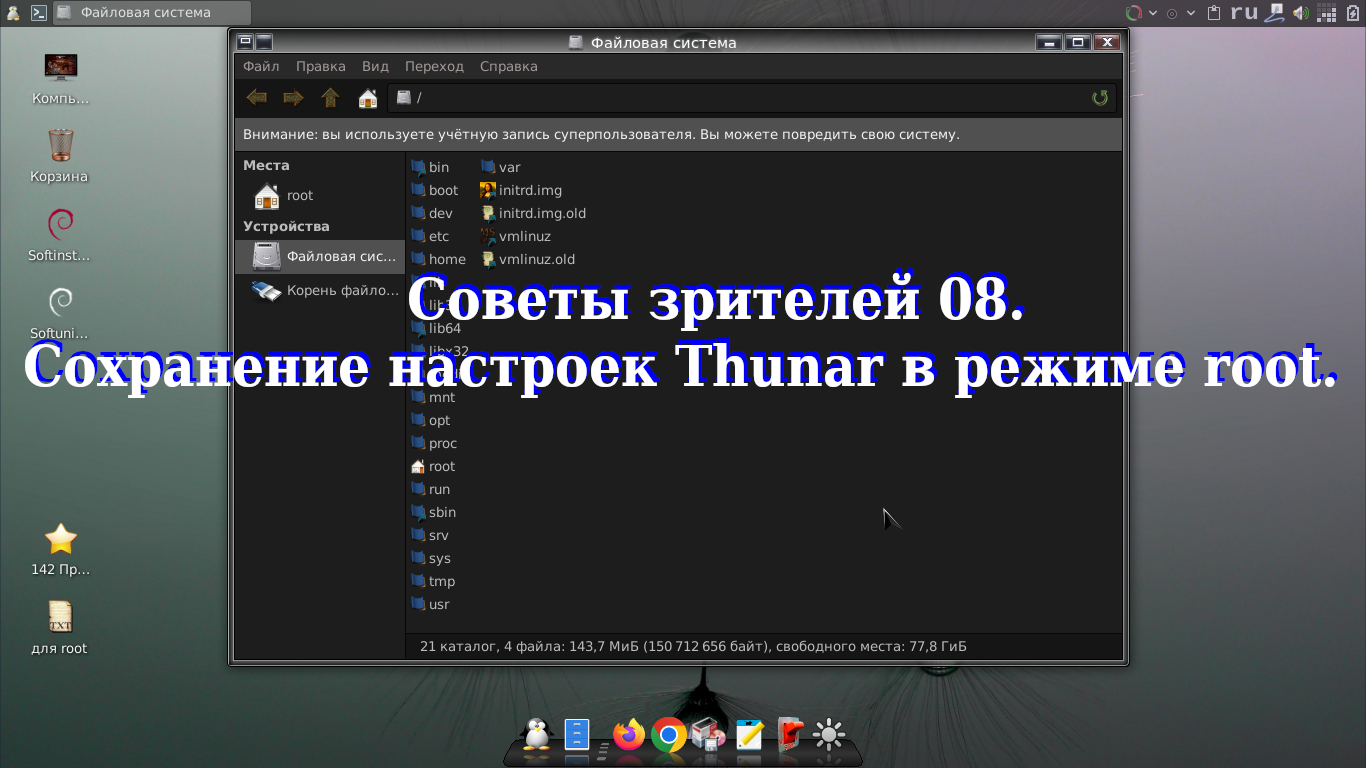Expand dropdown next to the ring tray icon
Image resolution: width=1366 pixels, height=768 pixels.
(1191, 13)
